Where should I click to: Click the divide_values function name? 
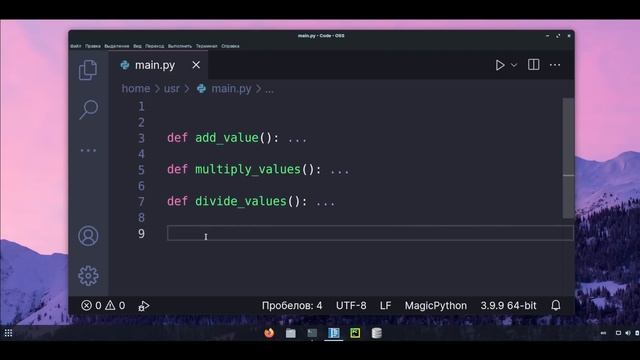[241, 201]
